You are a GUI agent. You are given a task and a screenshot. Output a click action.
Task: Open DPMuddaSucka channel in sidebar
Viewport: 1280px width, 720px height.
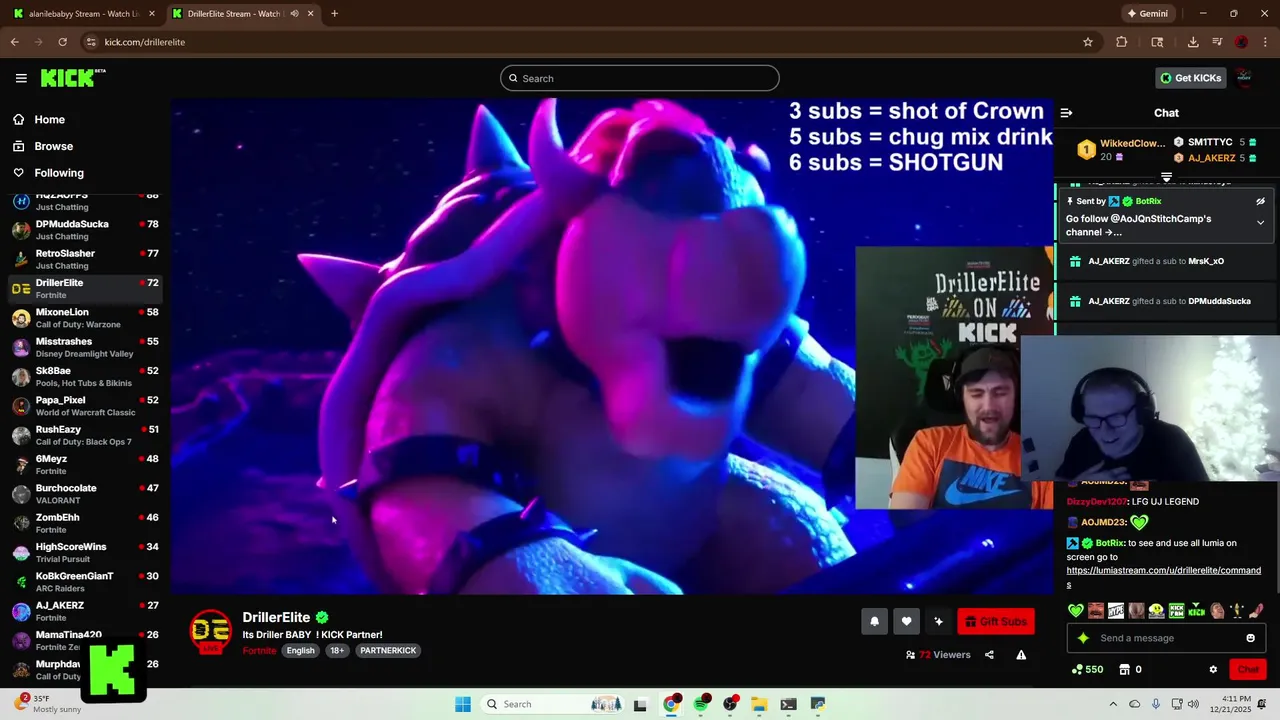[x=85, y=230]
